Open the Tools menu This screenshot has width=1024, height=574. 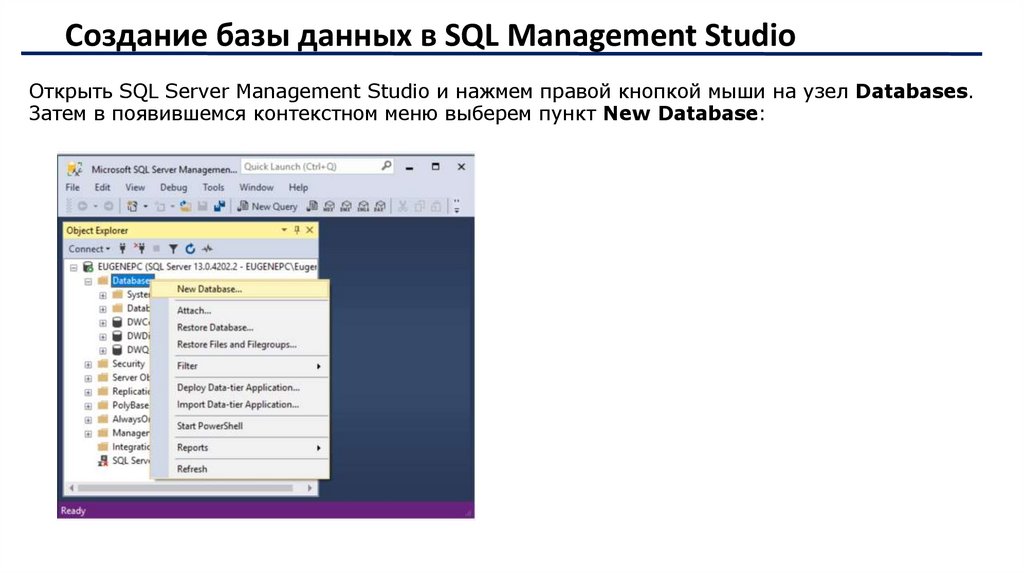tap(214, 187)
